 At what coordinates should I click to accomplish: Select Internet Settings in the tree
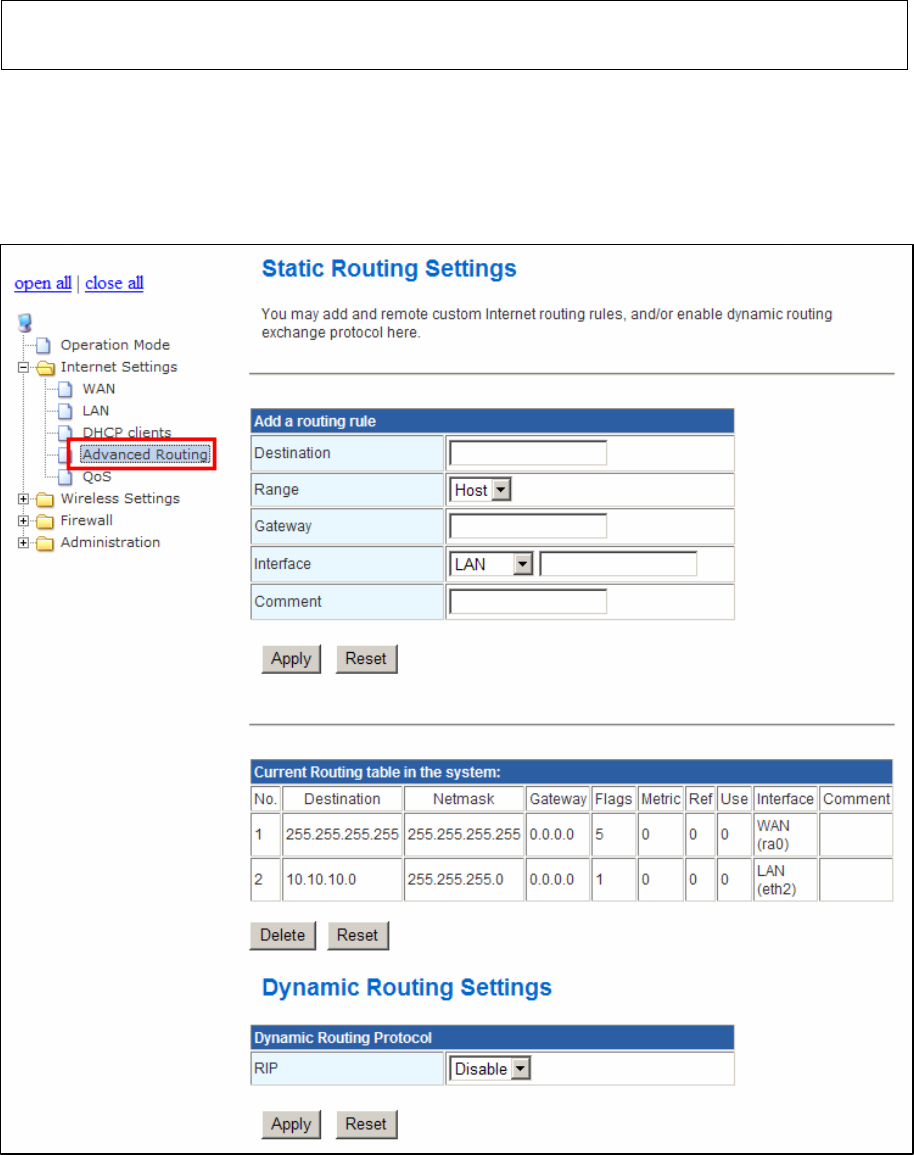point(119,367)
